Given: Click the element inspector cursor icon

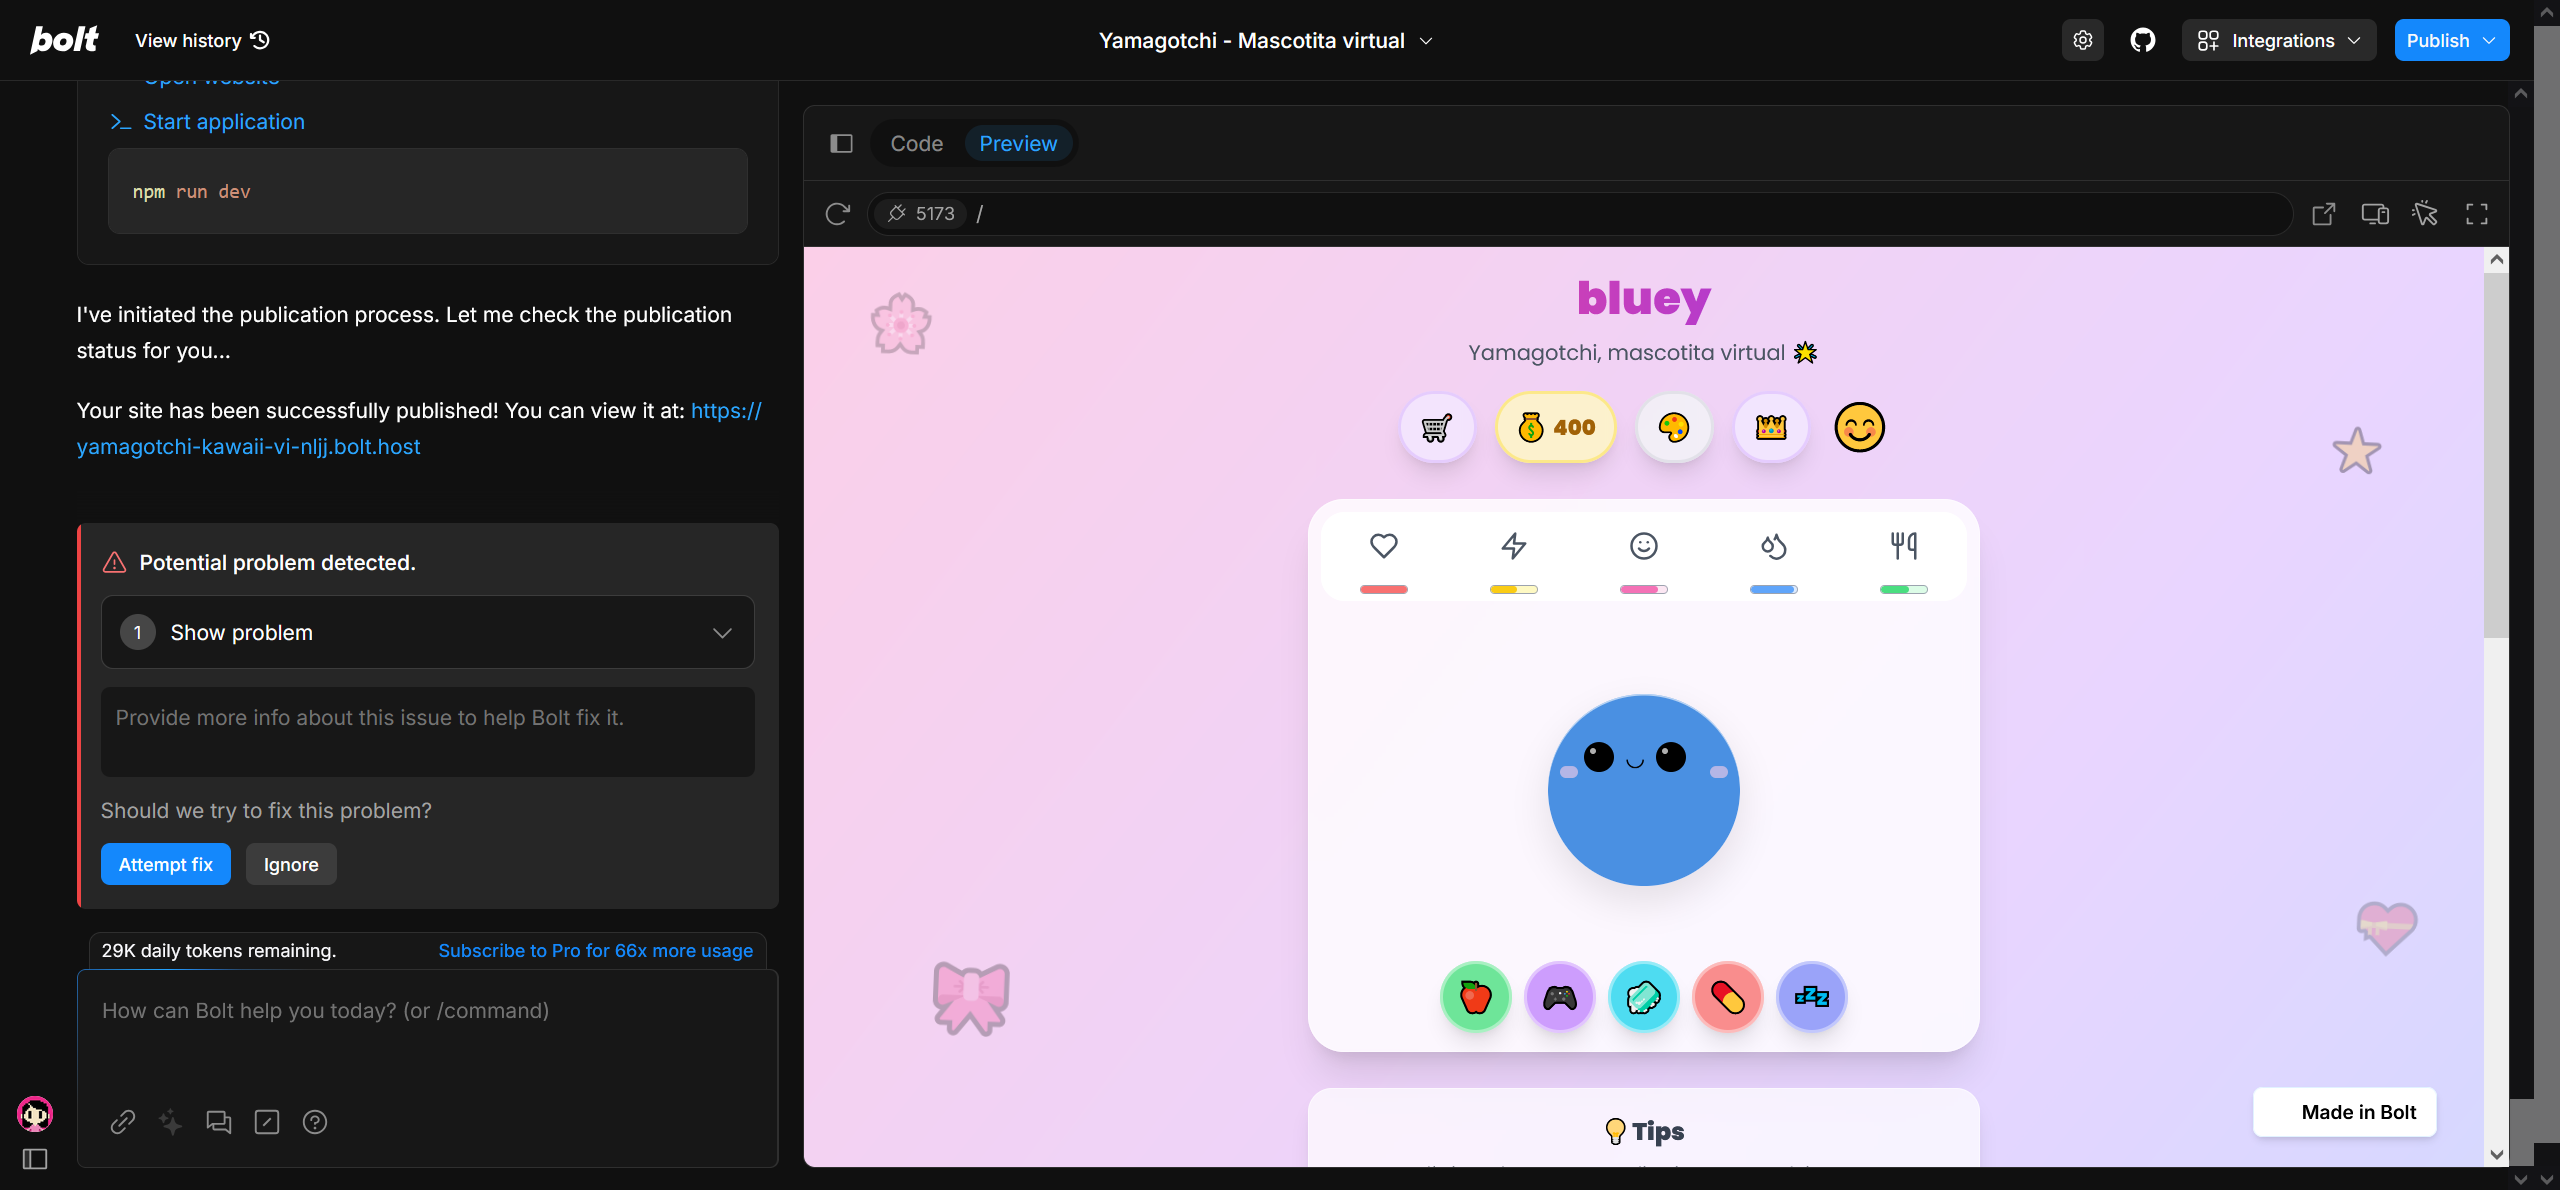Looking at the screenshot, I should click(x=2425, y=213).
